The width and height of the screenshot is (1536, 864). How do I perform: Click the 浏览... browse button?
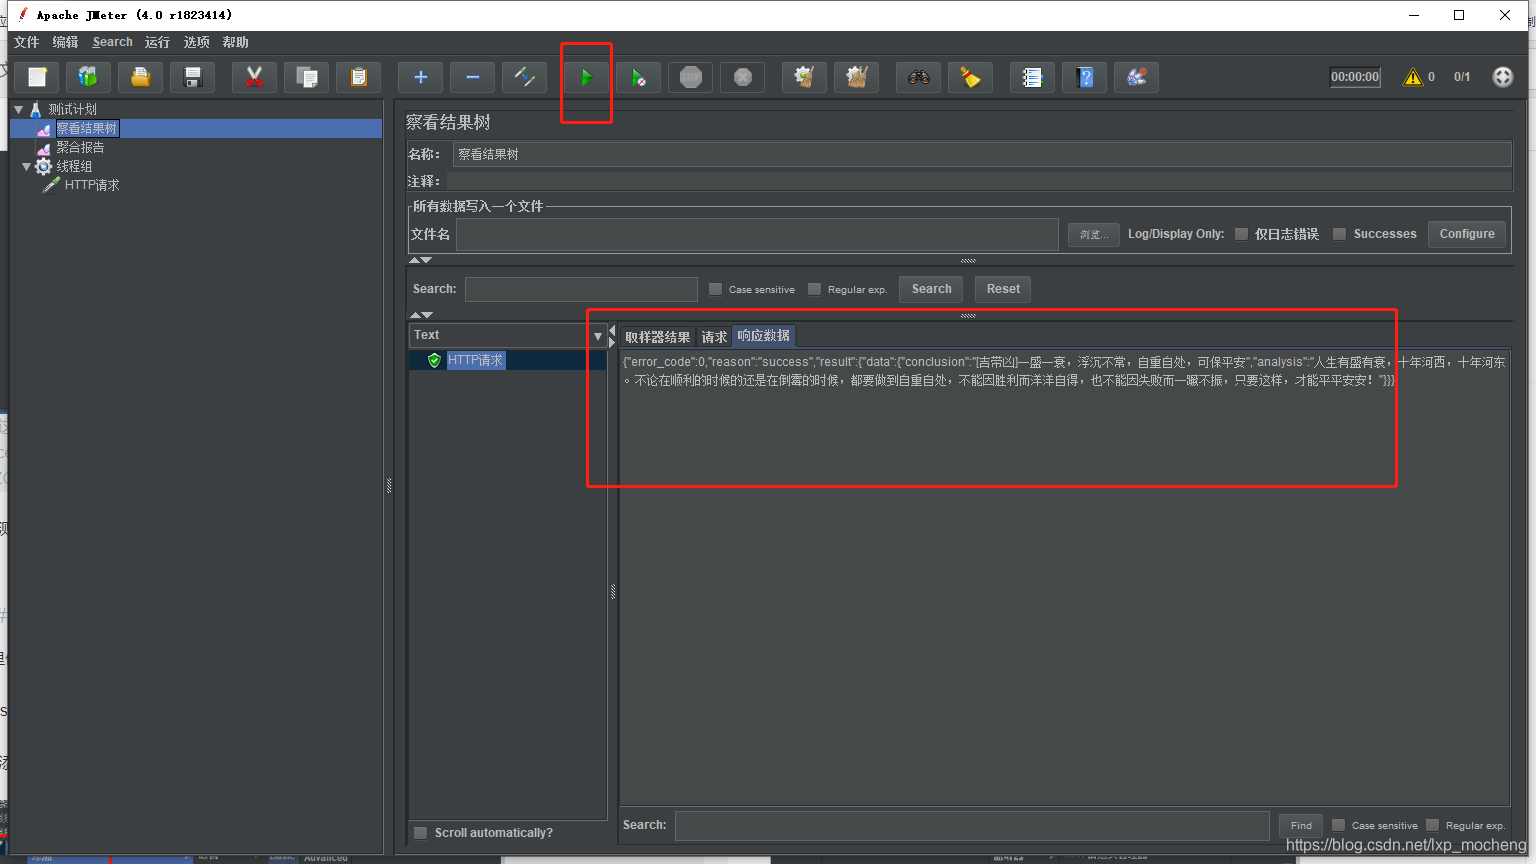pos(1093,234)
